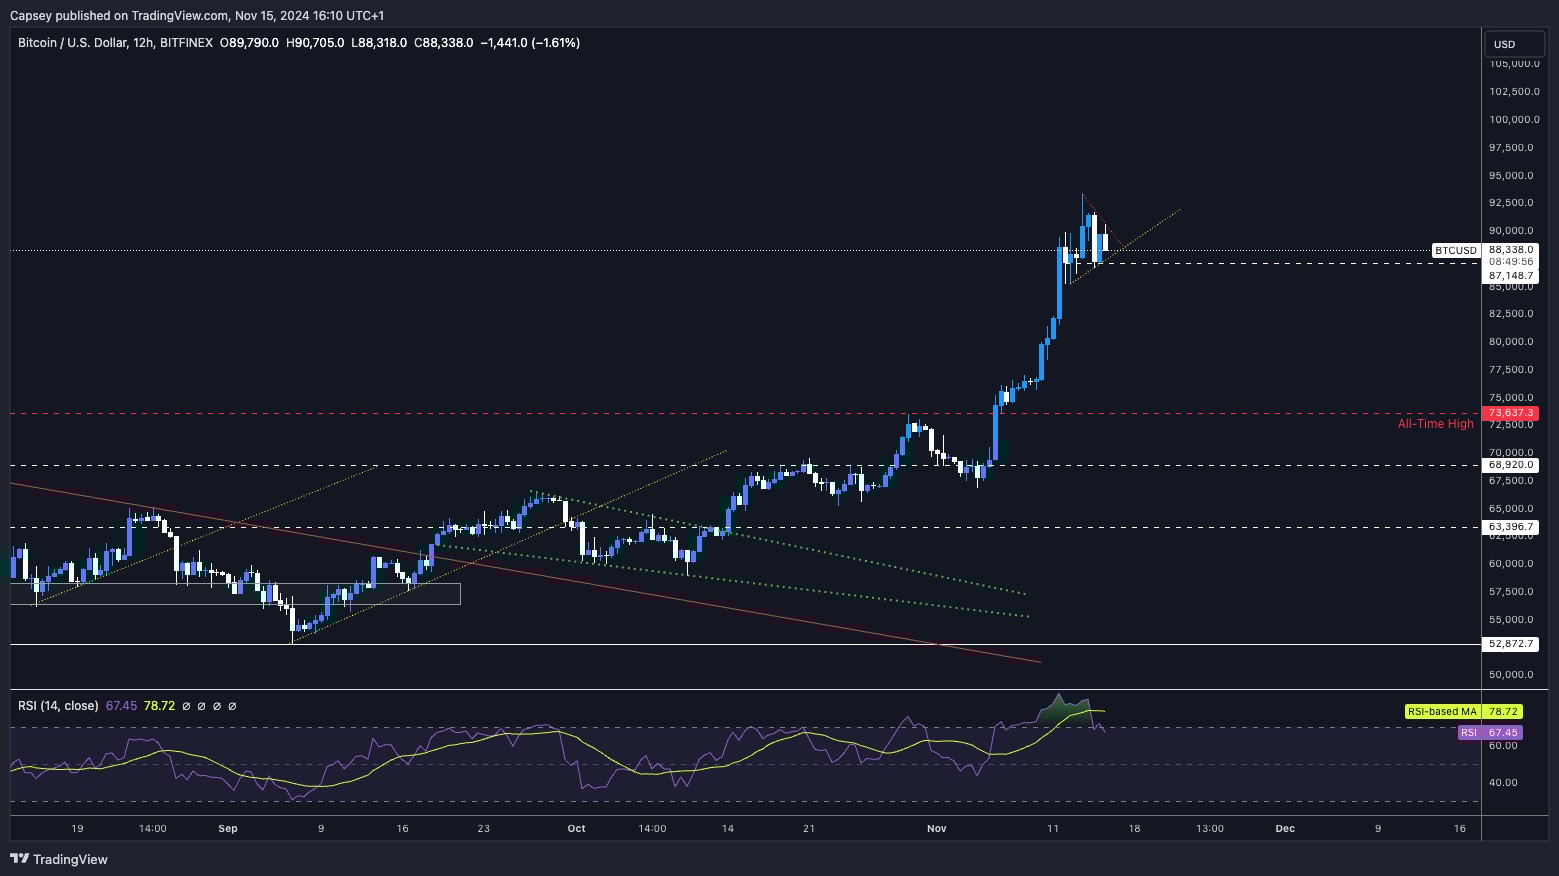Click the third crossed-circle icon in RSI row
The width and height of the screenshot is (1559, 876).
(217, 706)
